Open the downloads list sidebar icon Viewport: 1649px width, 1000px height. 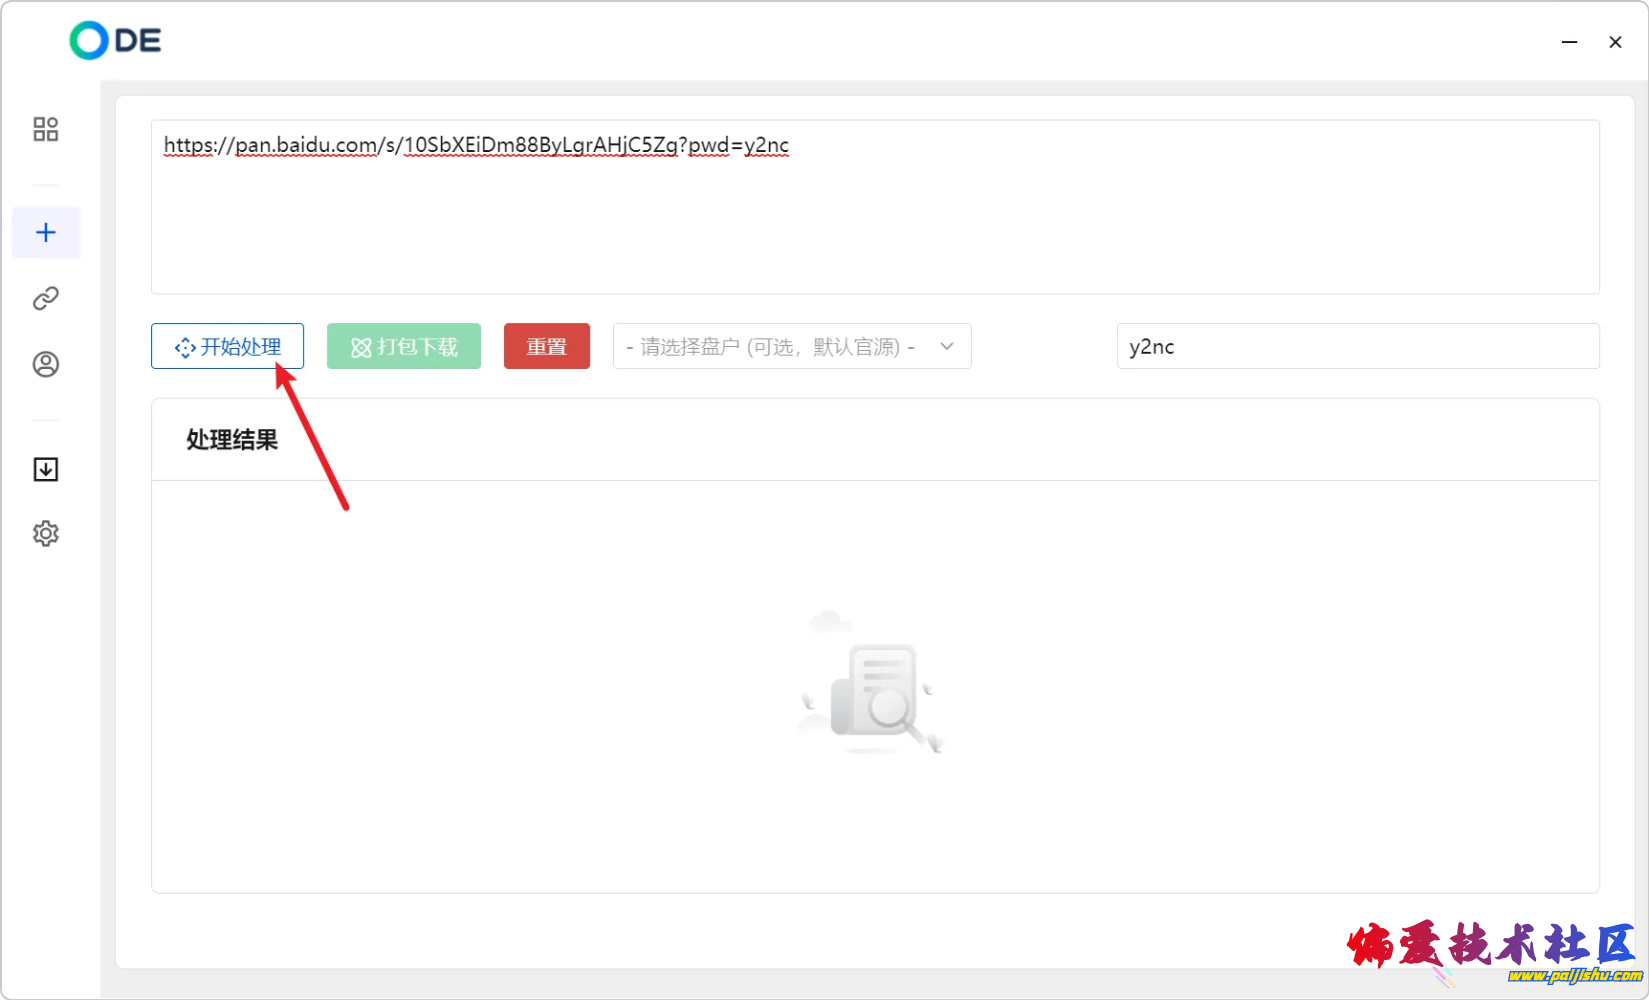pos(46,469)
